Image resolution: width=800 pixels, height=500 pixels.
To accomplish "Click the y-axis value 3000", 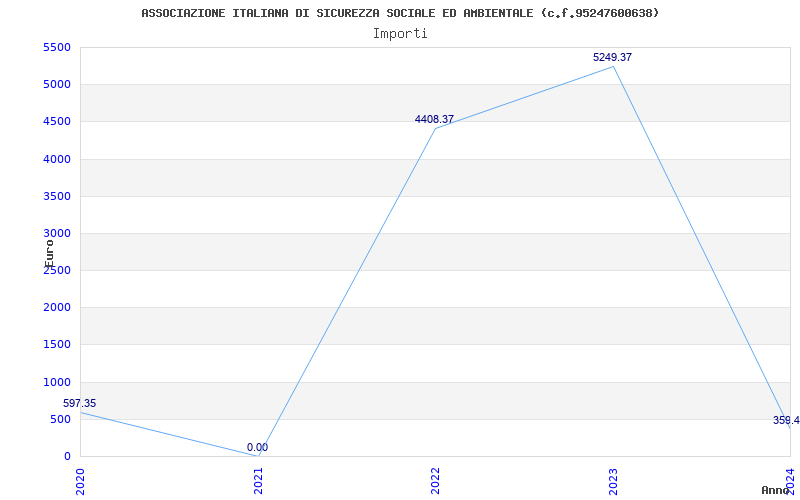I will 57,234.
